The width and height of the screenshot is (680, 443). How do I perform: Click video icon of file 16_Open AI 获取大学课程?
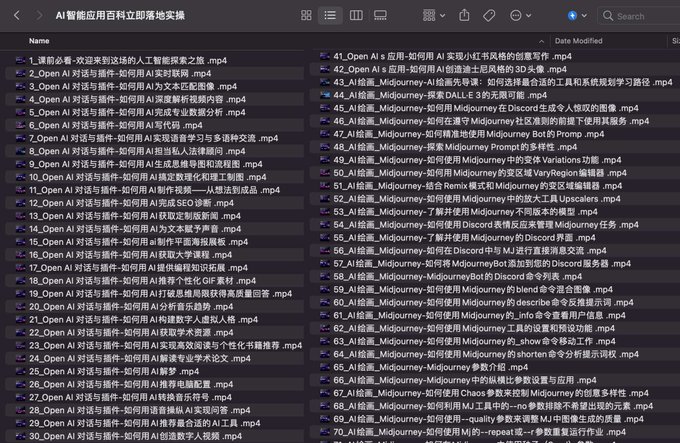point(20,255)
